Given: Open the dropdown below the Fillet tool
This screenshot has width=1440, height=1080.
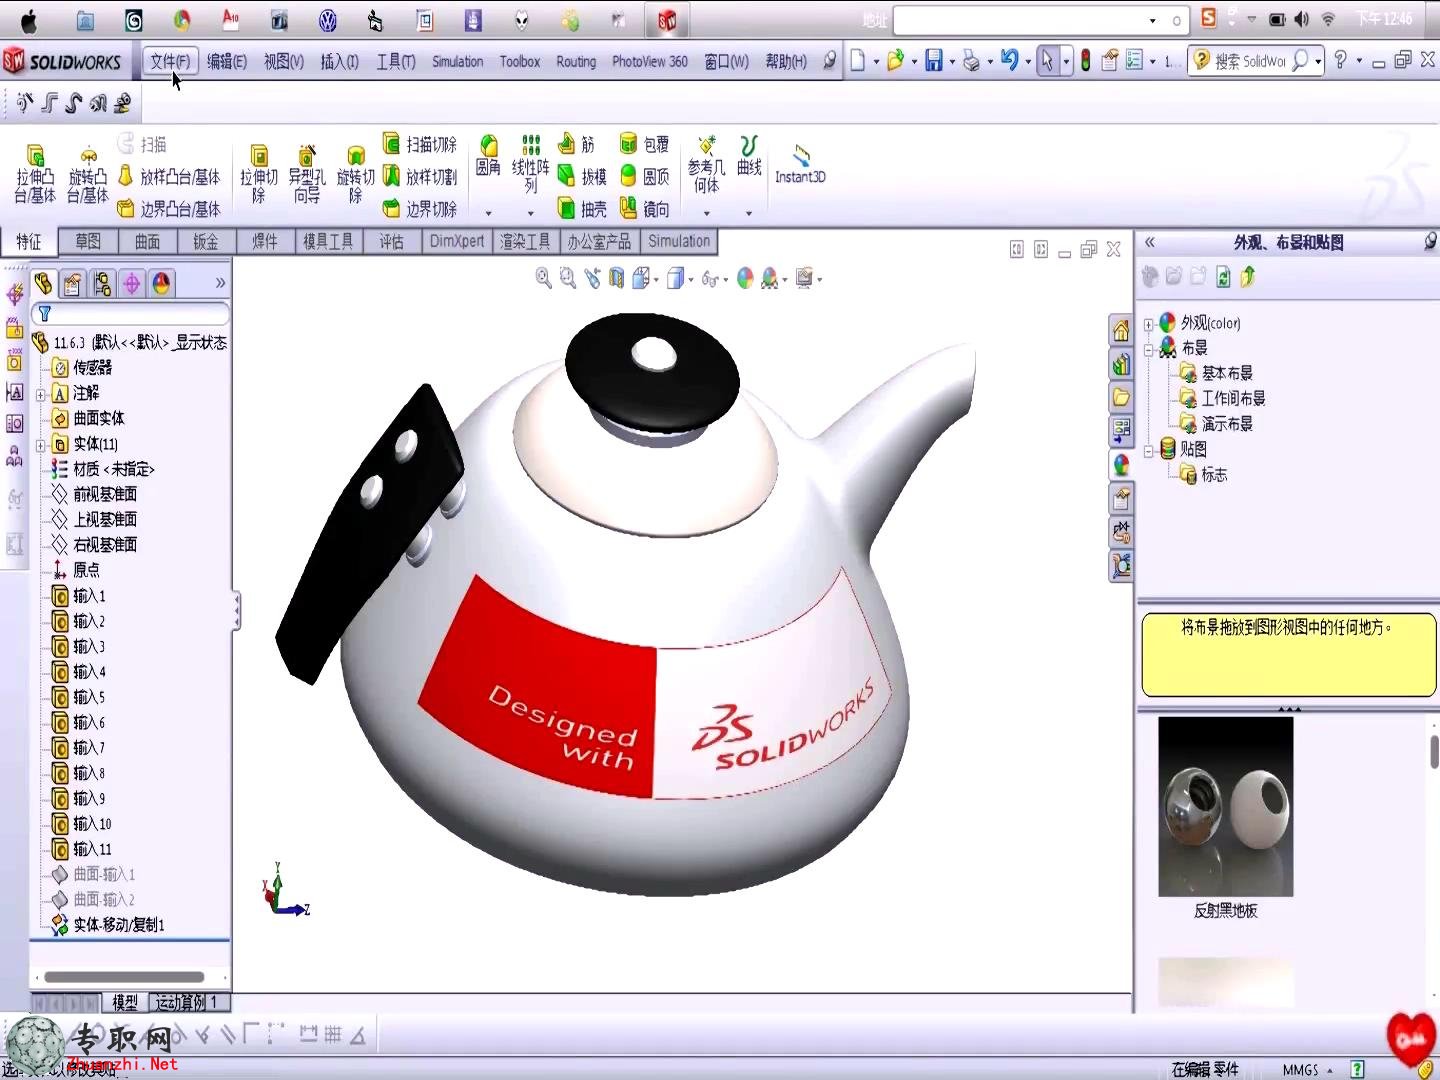Looking at the screenshot, I should (x=488, y=213).
